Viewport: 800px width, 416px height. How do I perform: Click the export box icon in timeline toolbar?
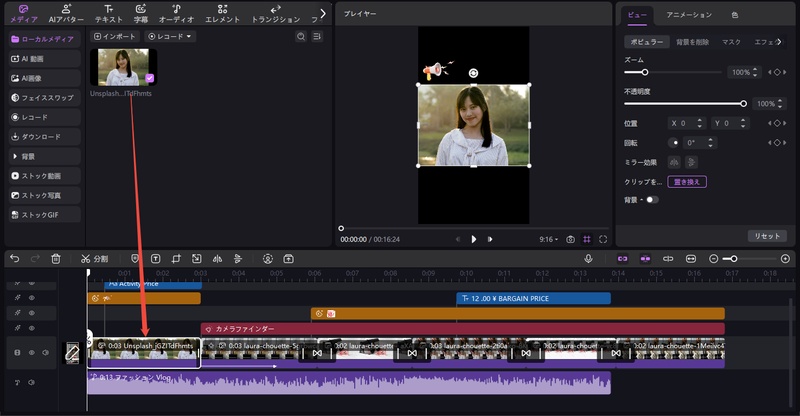click(x=288, y=259)
